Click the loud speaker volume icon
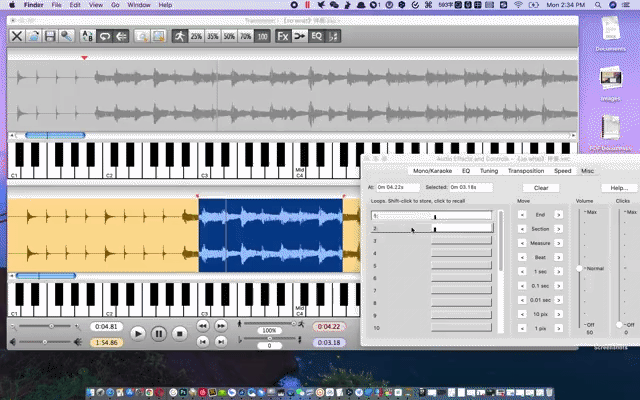 [78, 342]
